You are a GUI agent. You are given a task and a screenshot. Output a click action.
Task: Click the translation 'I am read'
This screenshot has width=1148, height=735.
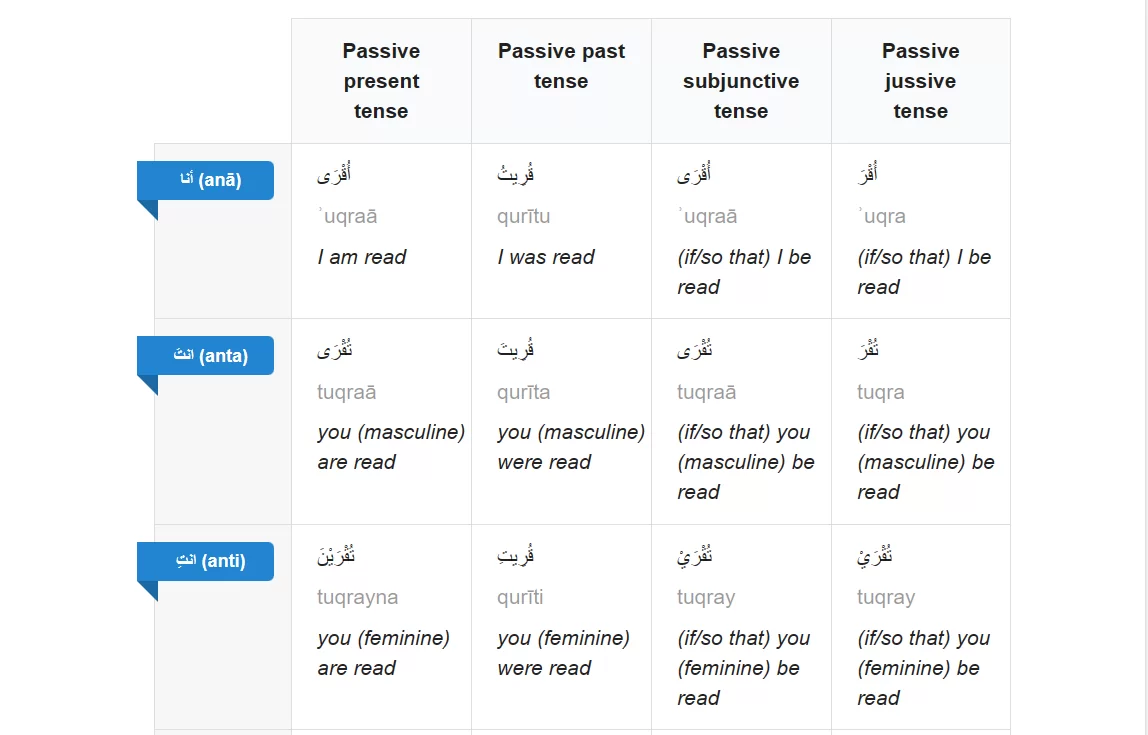click(362, 257)
